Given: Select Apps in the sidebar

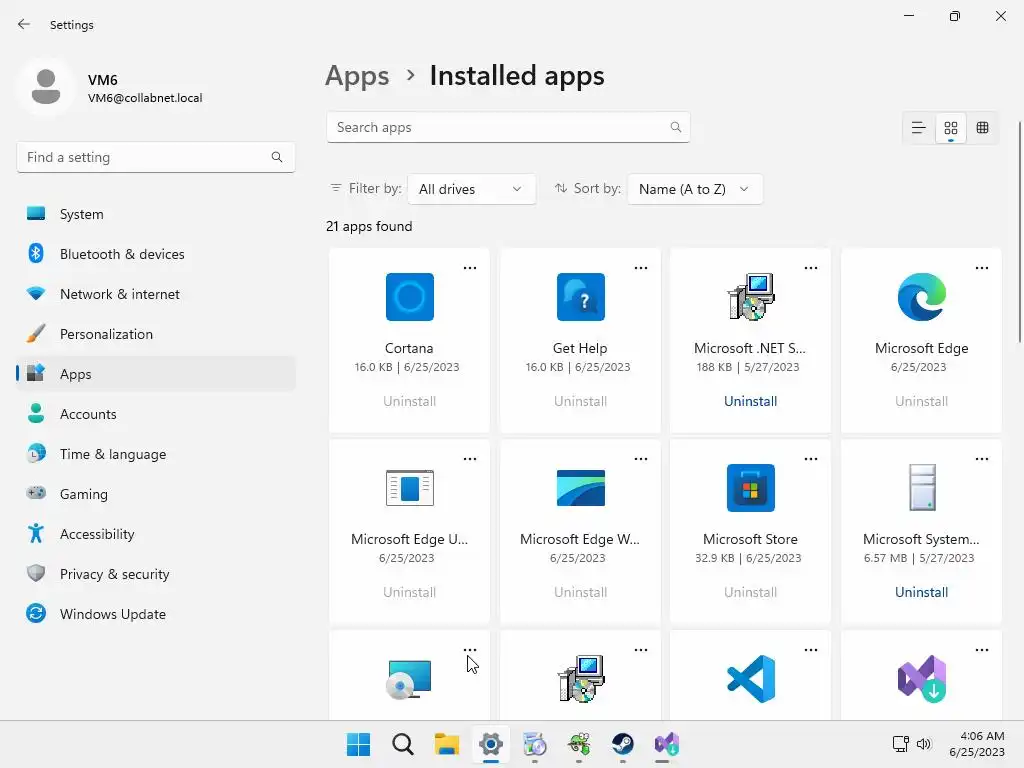Looking at the screenshot, I should click(155, 374).
